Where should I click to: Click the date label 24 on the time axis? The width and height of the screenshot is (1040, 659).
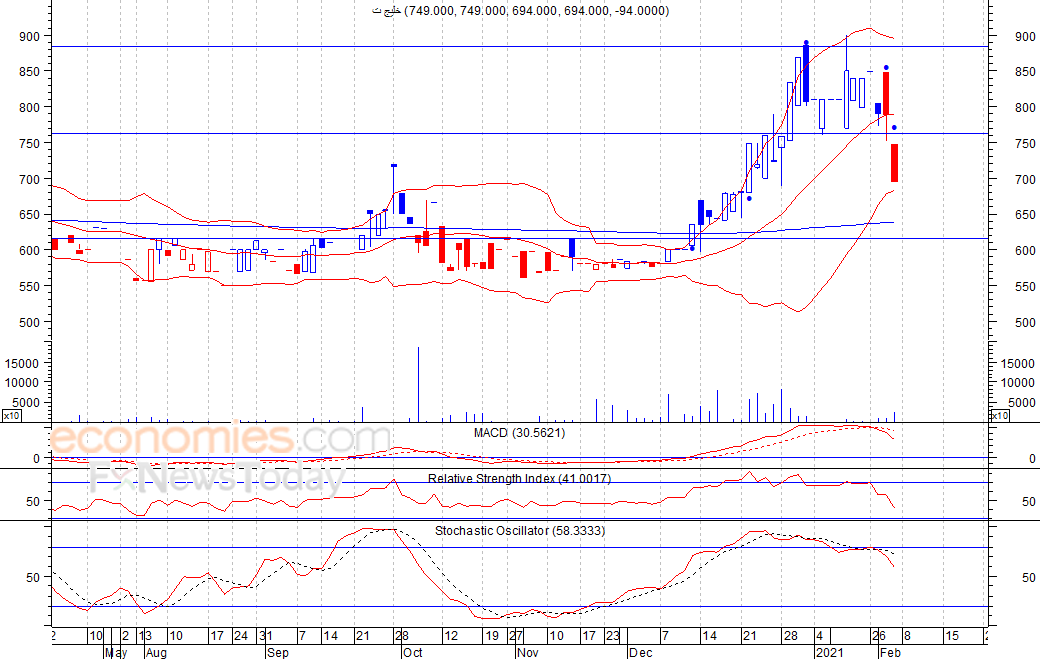pyautogui.click(x=241, y=636)
